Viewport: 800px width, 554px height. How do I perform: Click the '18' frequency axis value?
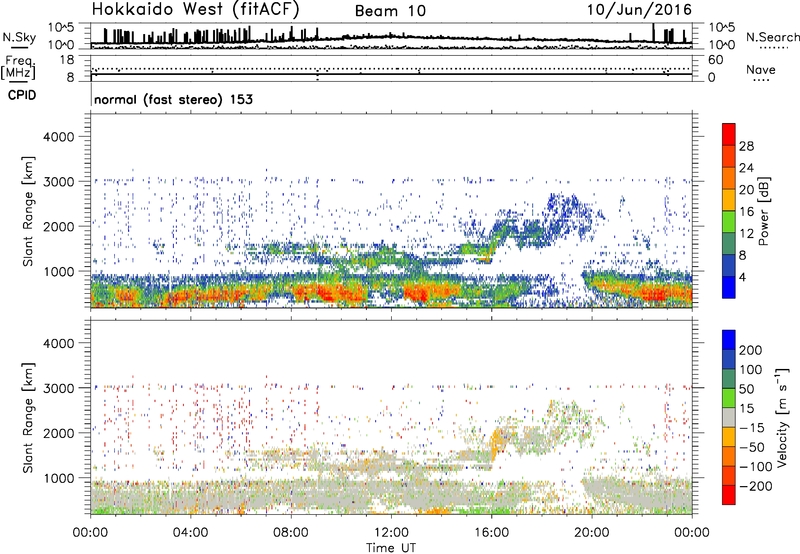67,60
